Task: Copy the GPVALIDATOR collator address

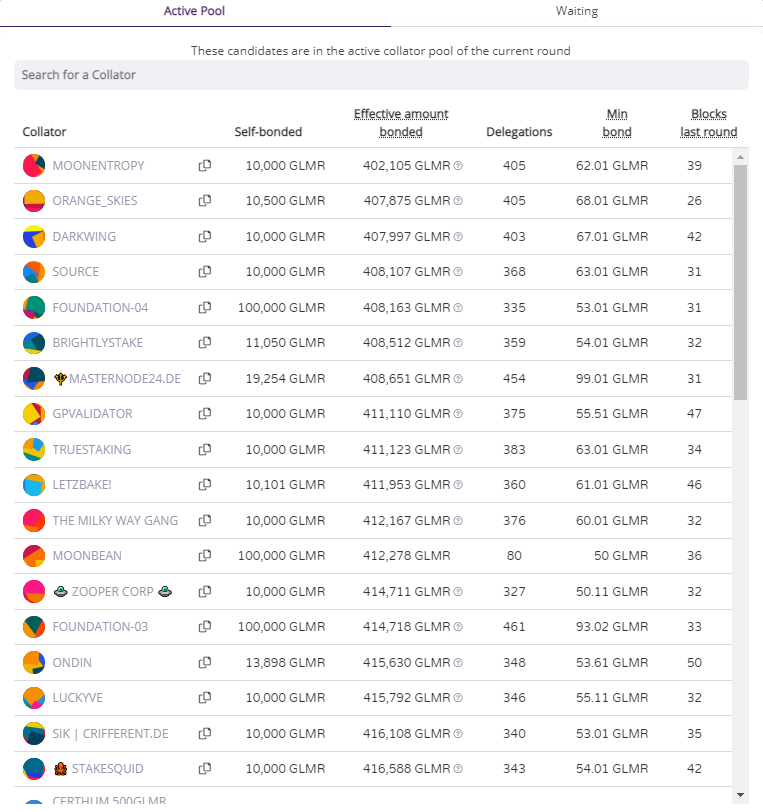Action: click(x=205, y=414)
